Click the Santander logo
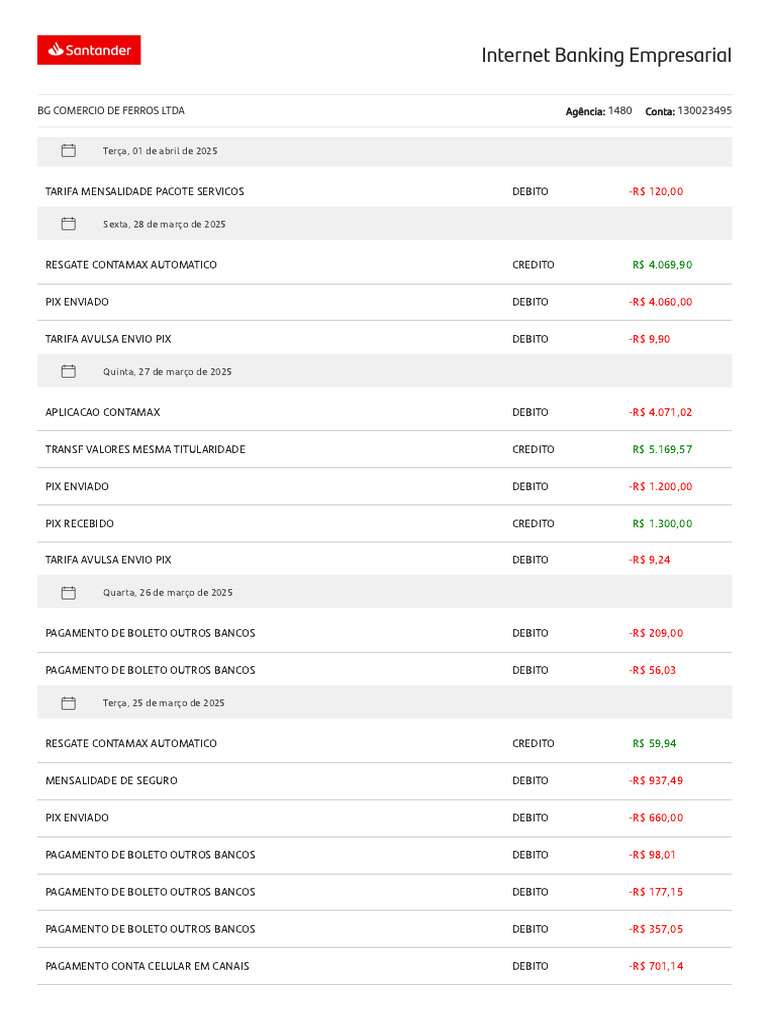The height and width of the screenshot is (1024, 768). point(89,50)
